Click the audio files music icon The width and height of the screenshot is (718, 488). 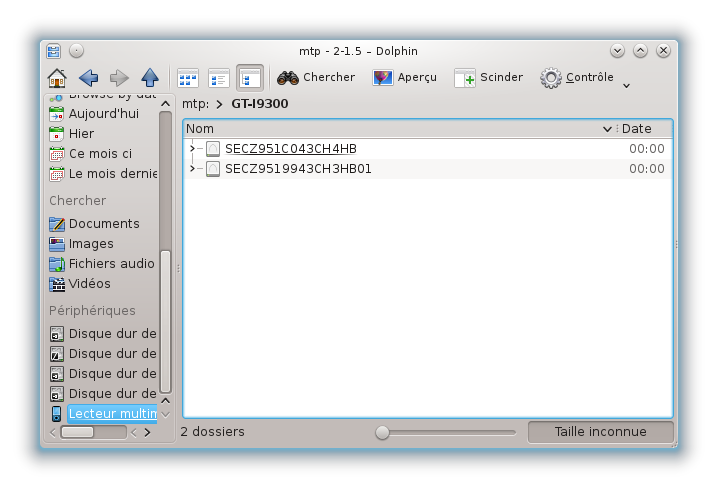click(57, 264)
